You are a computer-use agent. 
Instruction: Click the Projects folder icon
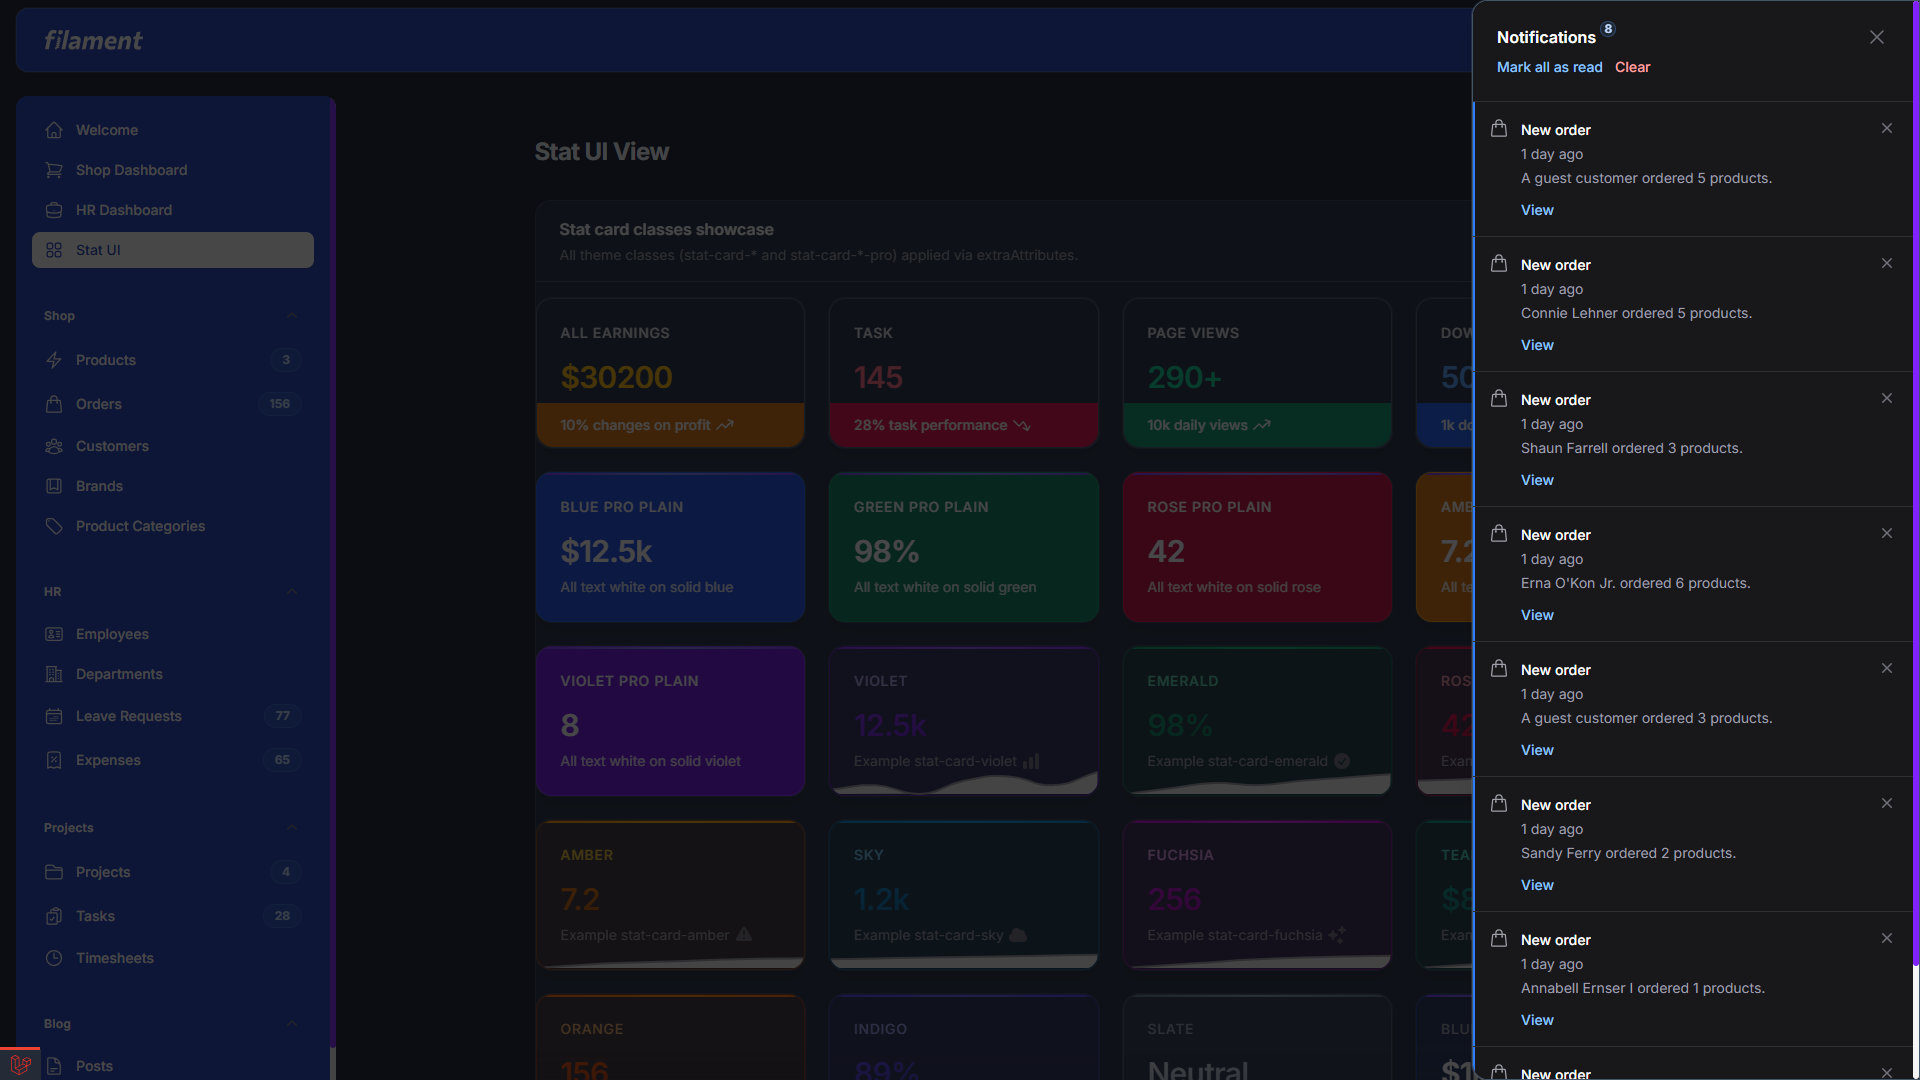(54, 872)
